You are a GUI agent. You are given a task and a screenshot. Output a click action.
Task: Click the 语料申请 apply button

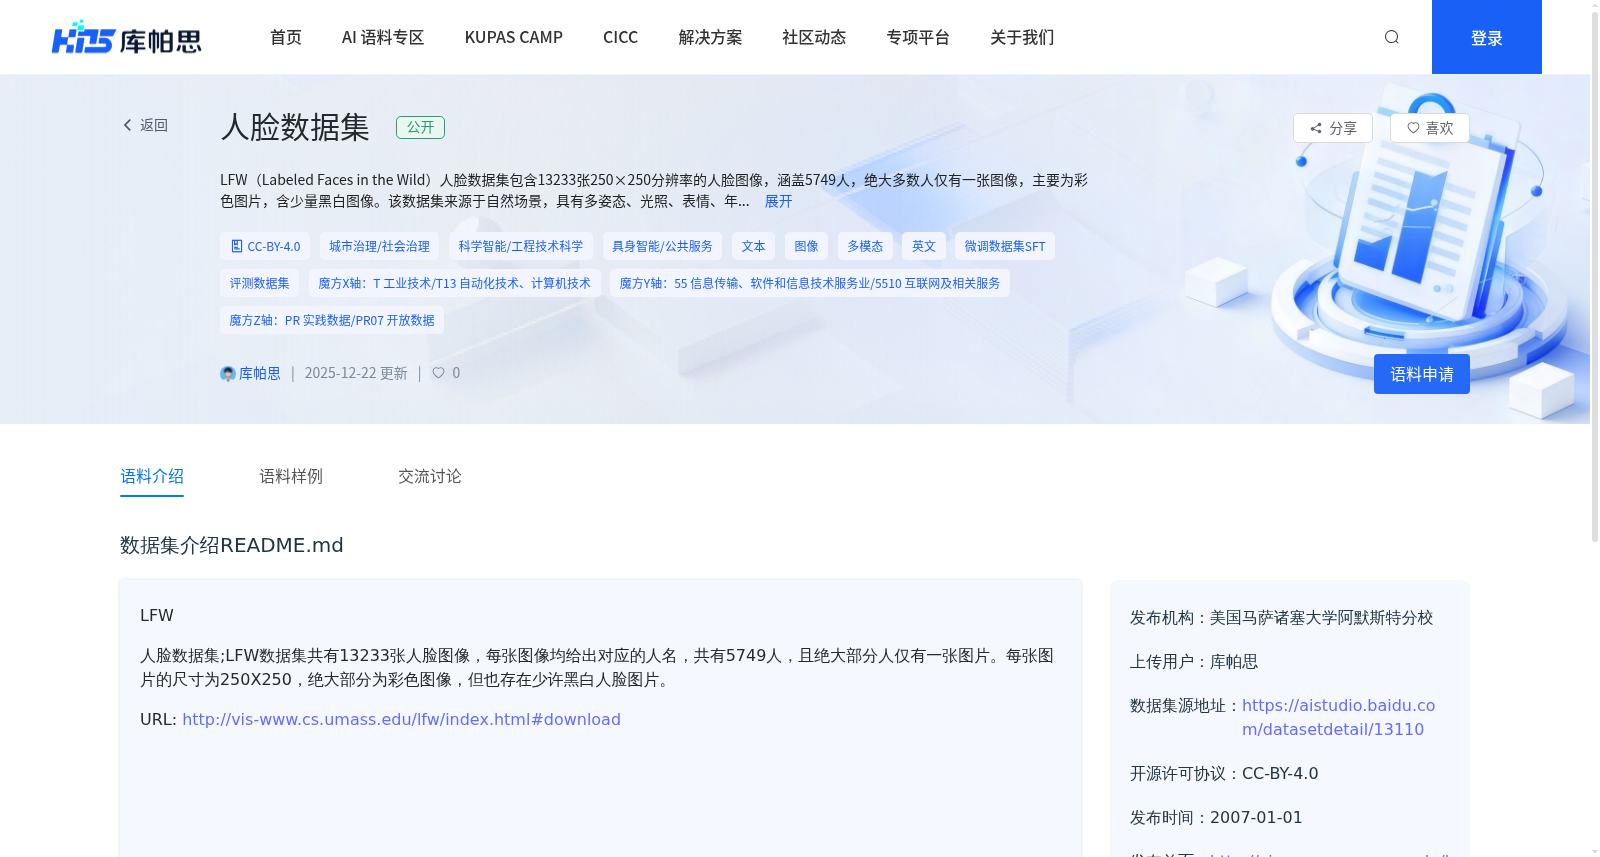pos(1422,374)
